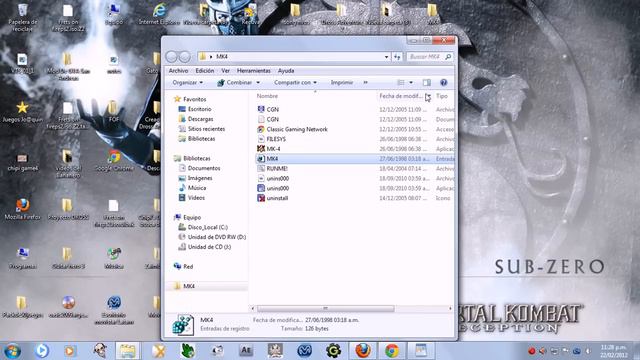Sort by the Nombre column header
The image size is (640, 360).
[x=267, y=96]
